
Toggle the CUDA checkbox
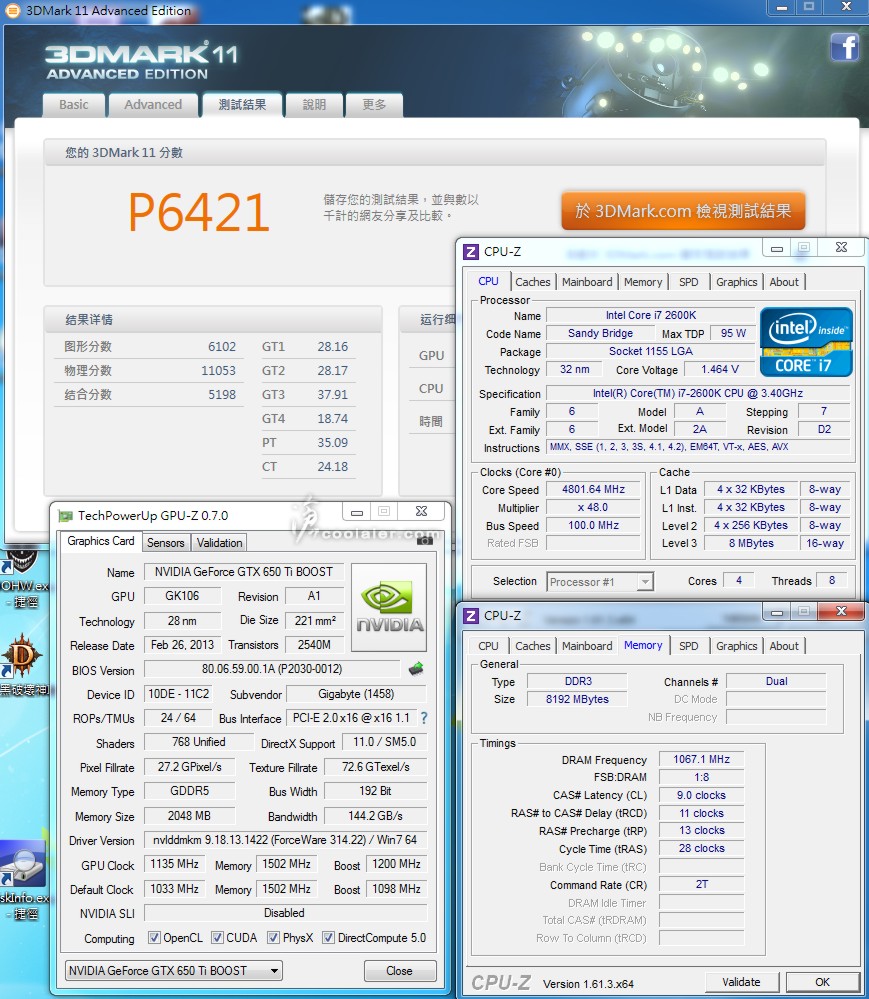[x=217, y=937]
